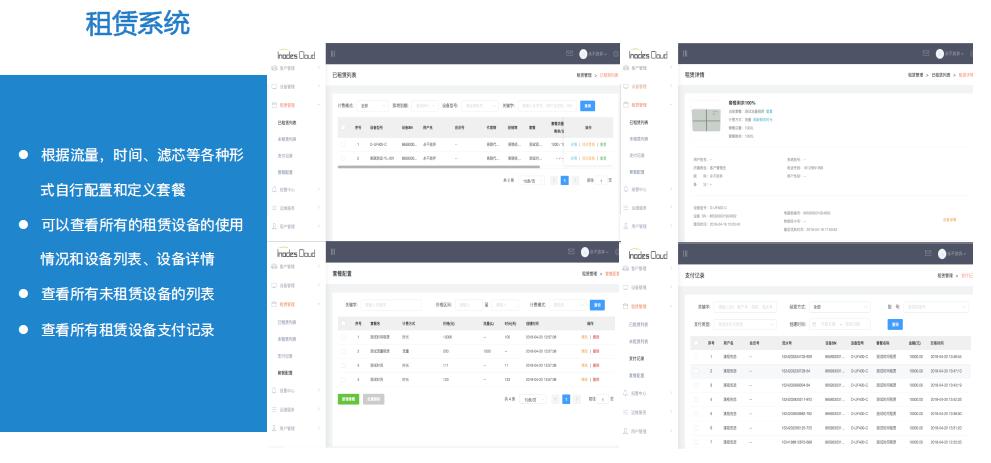
Task: Check row 1 checkbox in 支付记录 table
Action: coord(696,357)
